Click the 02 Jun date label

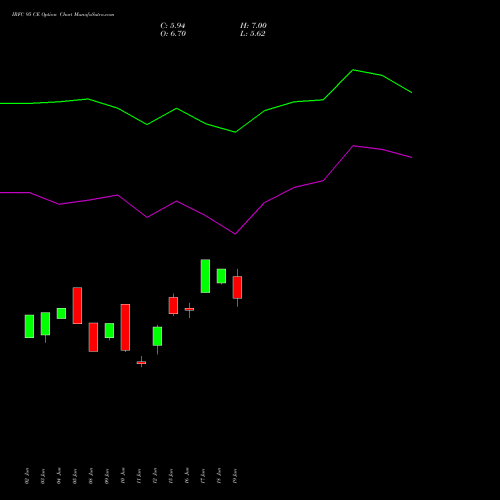[27, 476]
